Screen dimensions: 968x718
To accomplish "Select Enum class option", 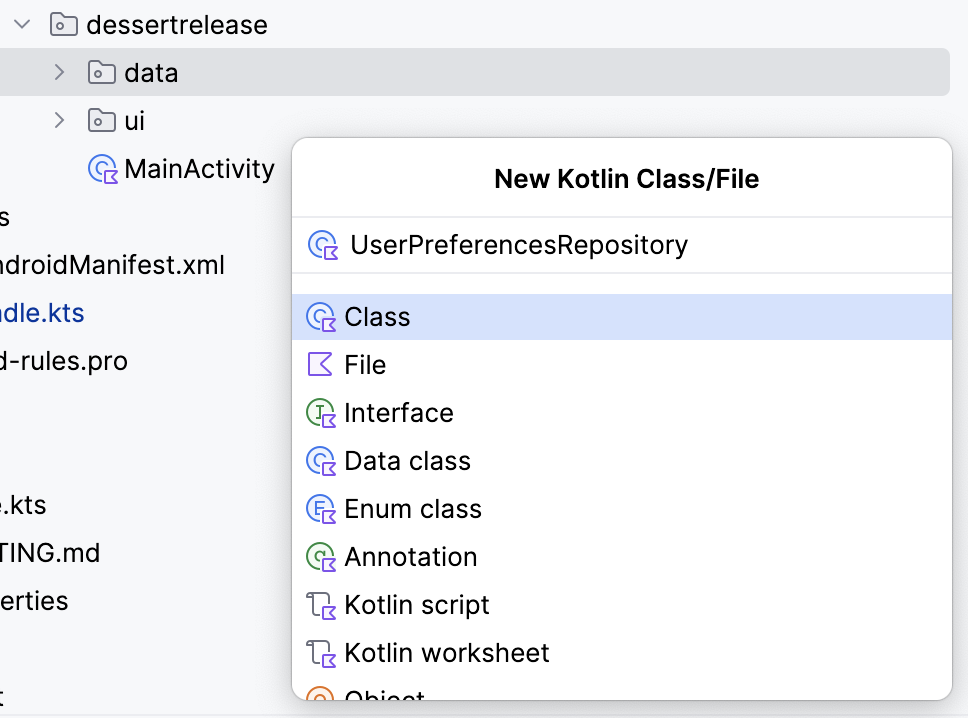I will click(412, 509).
